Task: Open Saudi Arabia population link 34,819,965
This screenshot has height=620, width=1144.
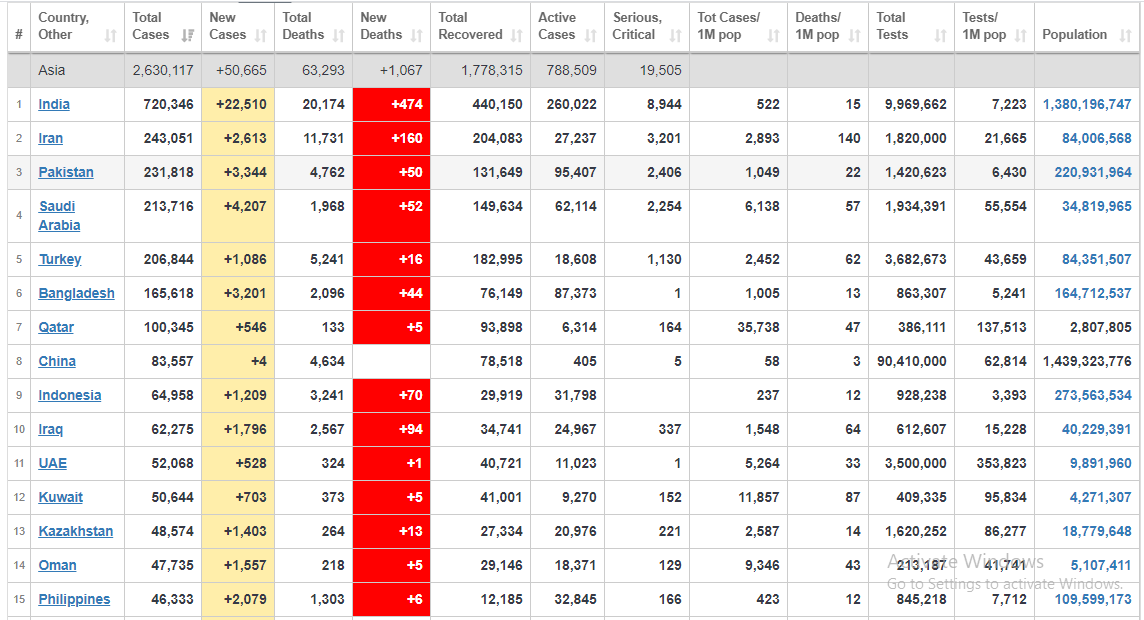Action: (x=1097, y=206)
